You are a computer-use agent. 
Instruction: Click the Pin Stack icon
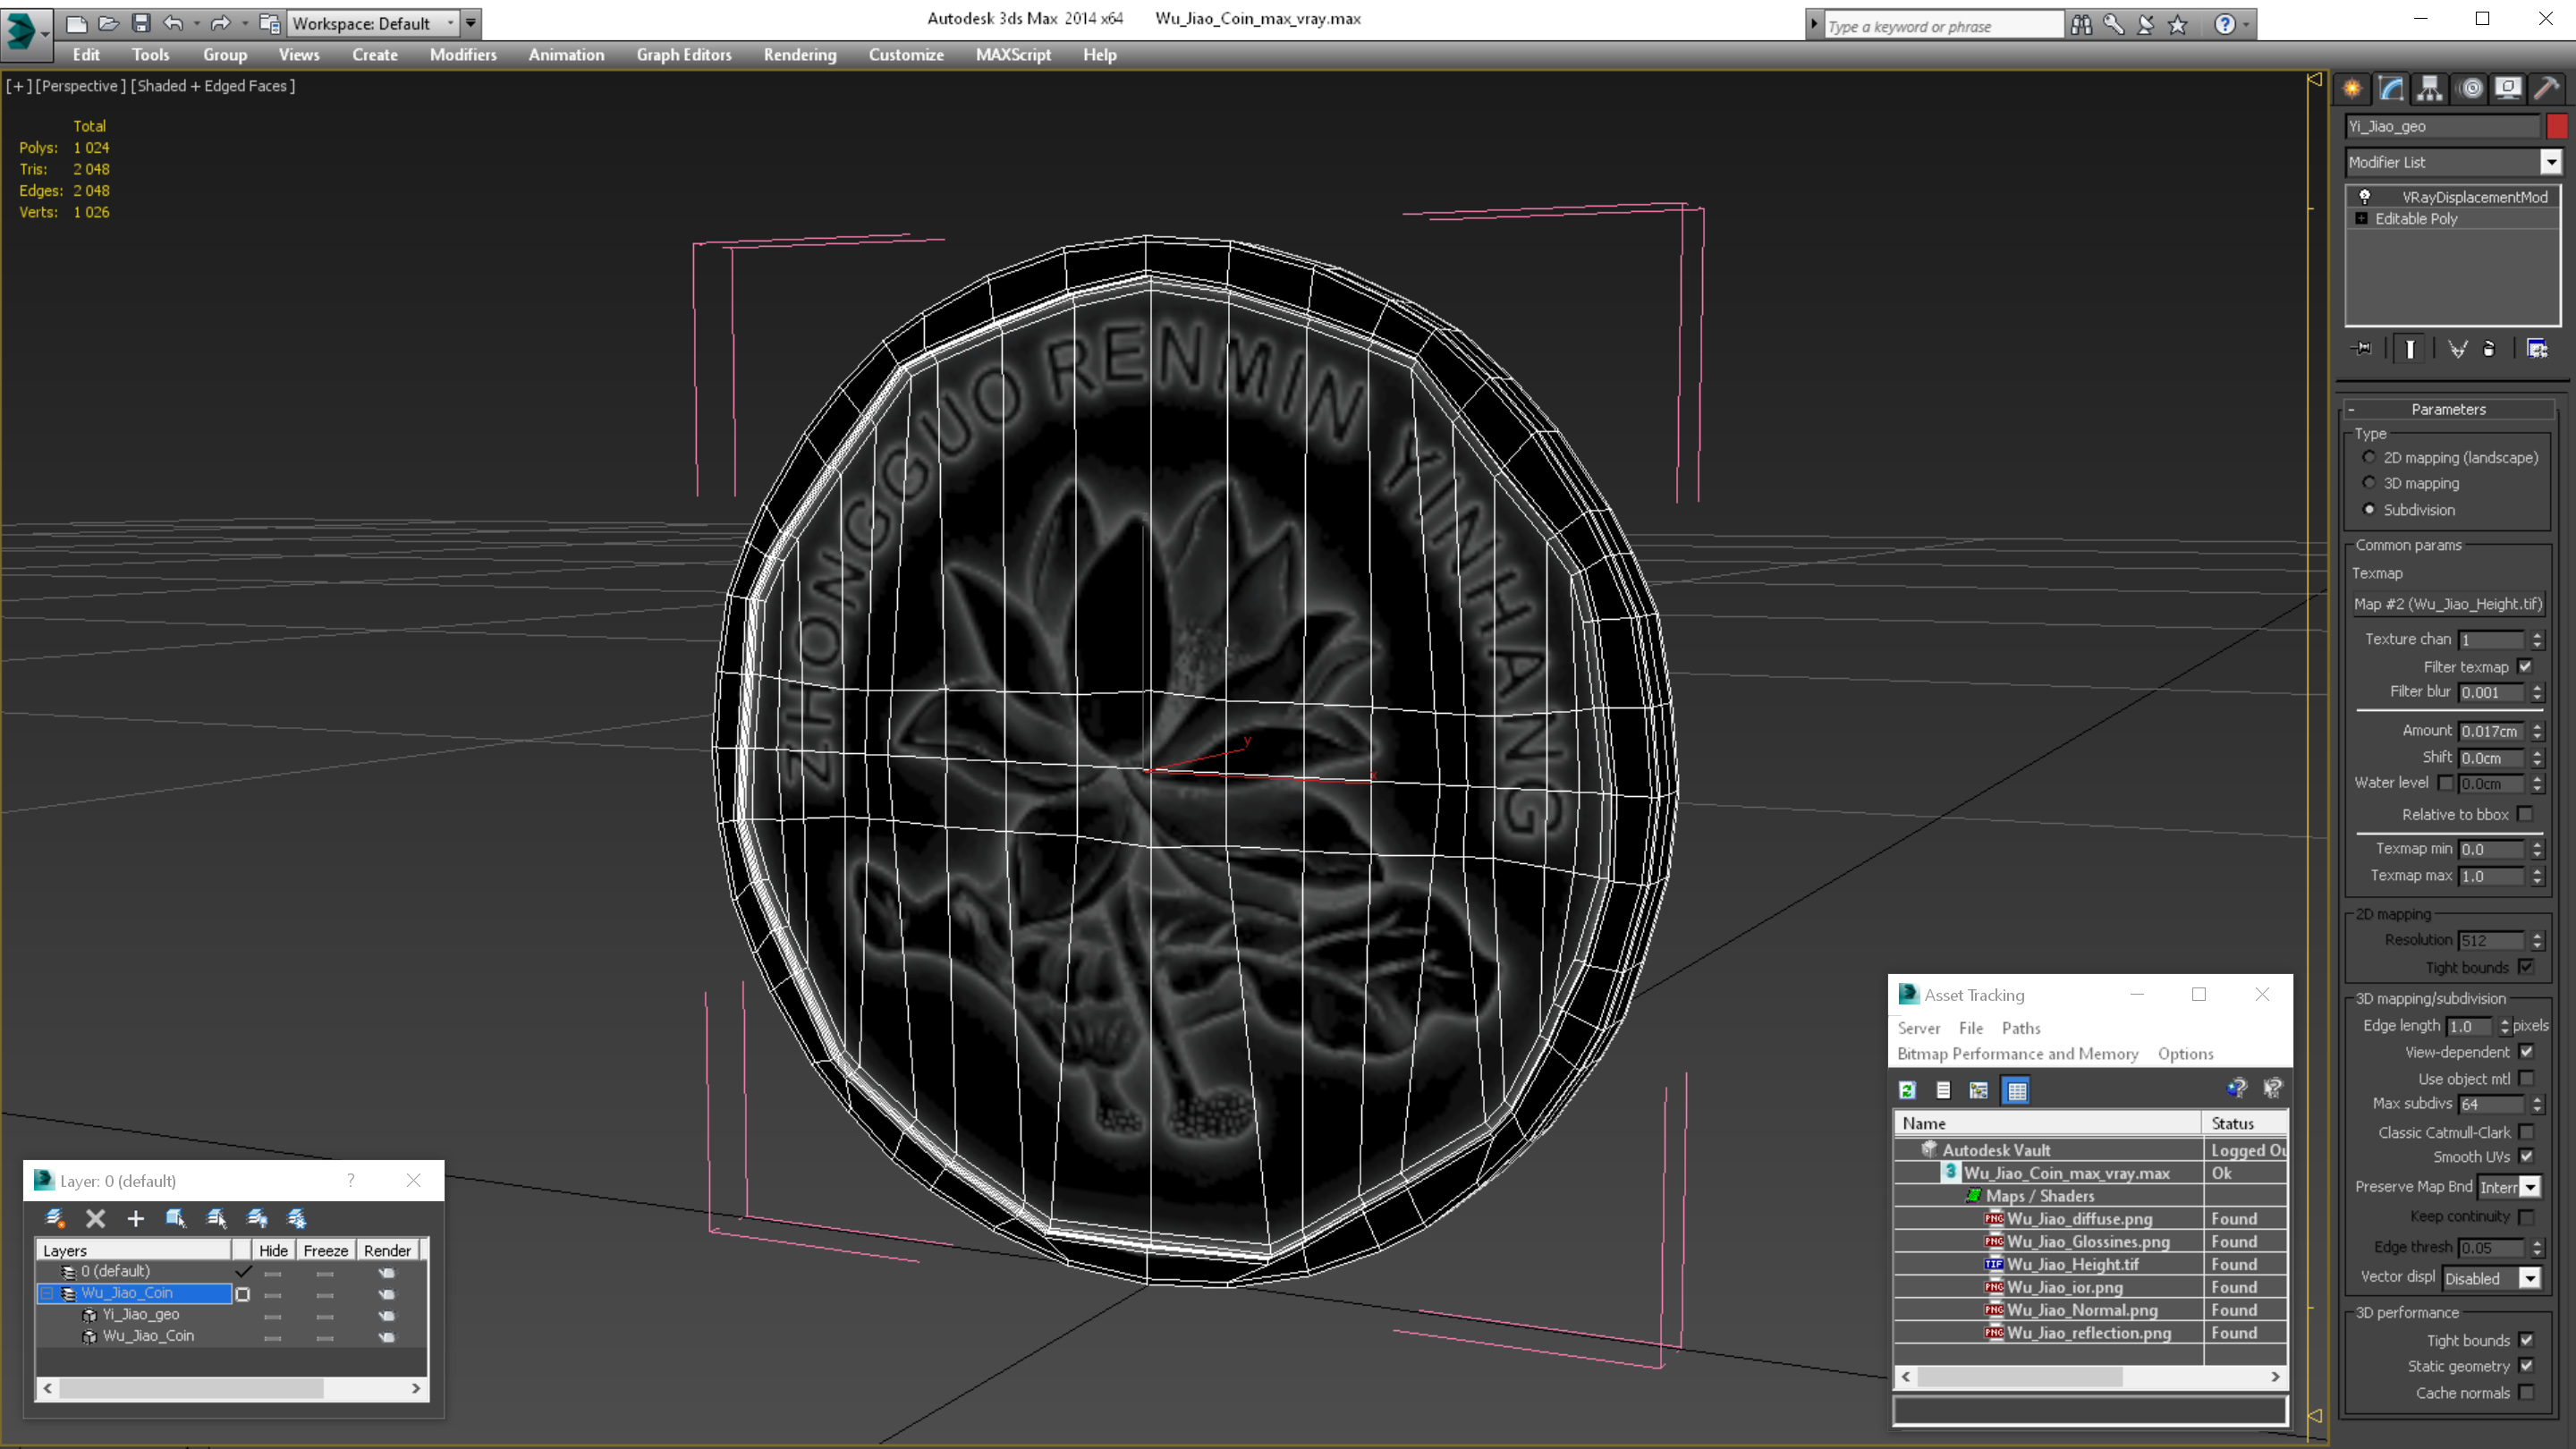[2363, 349]
